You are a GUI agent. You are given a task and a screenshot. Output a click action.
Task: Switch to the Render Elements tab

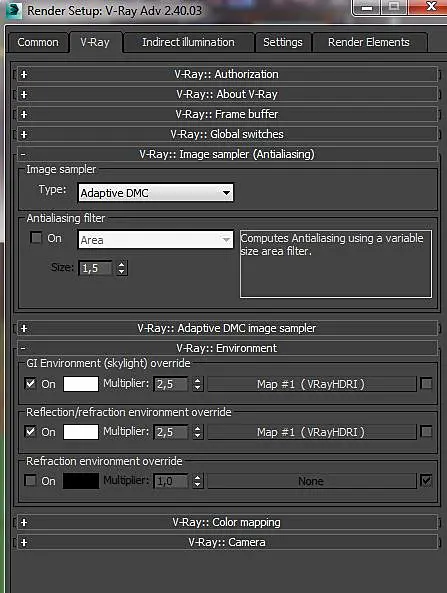(x=369, y=42)
